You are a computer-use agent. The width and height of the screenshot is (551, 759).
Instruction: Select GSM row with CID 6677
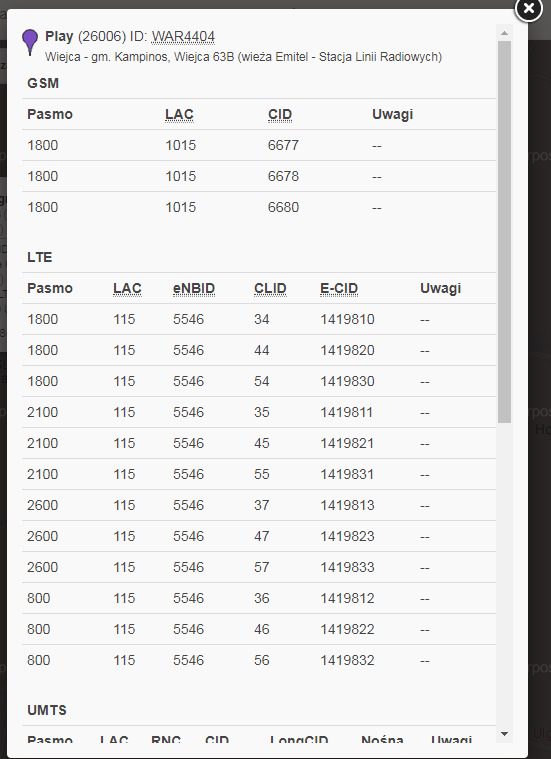259,145
